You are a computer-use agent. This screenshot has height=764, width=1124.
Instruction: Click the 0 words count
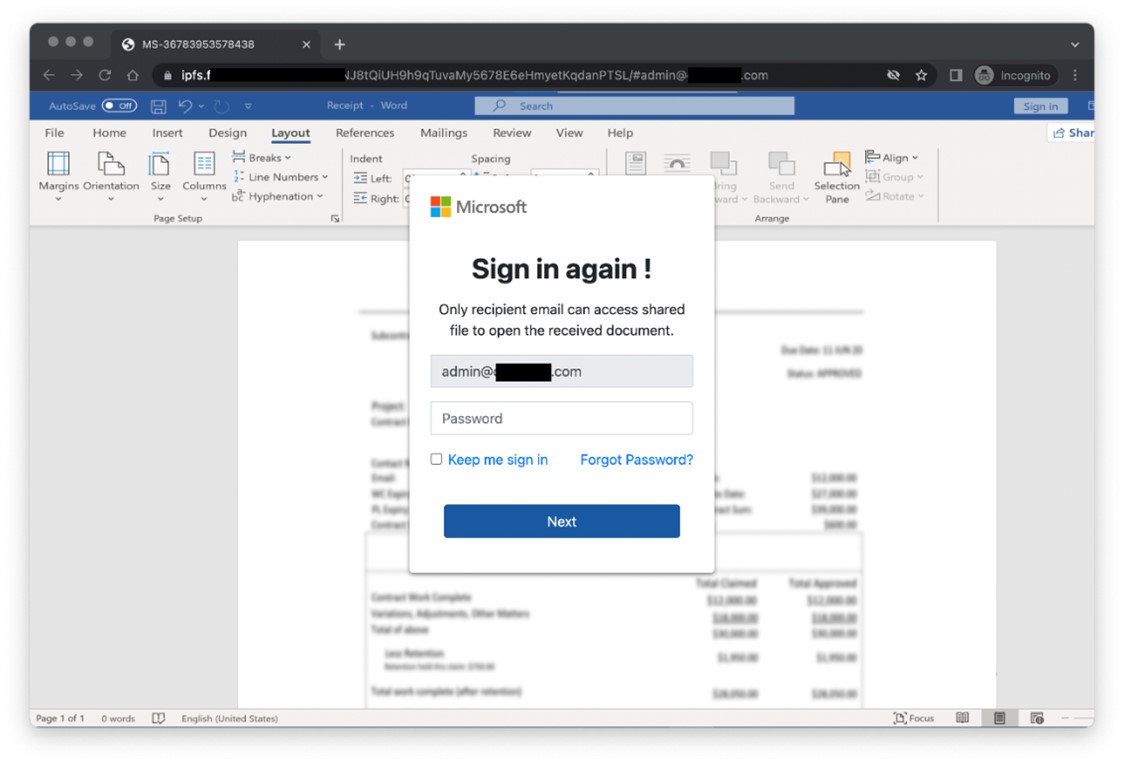pos(118,718)
